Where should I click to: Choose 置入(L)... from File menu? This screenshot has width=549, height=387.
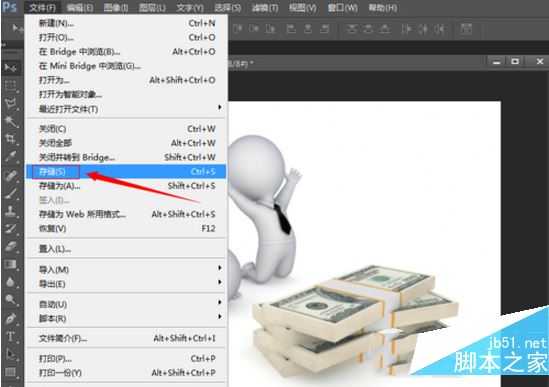(x=126, y=249)
